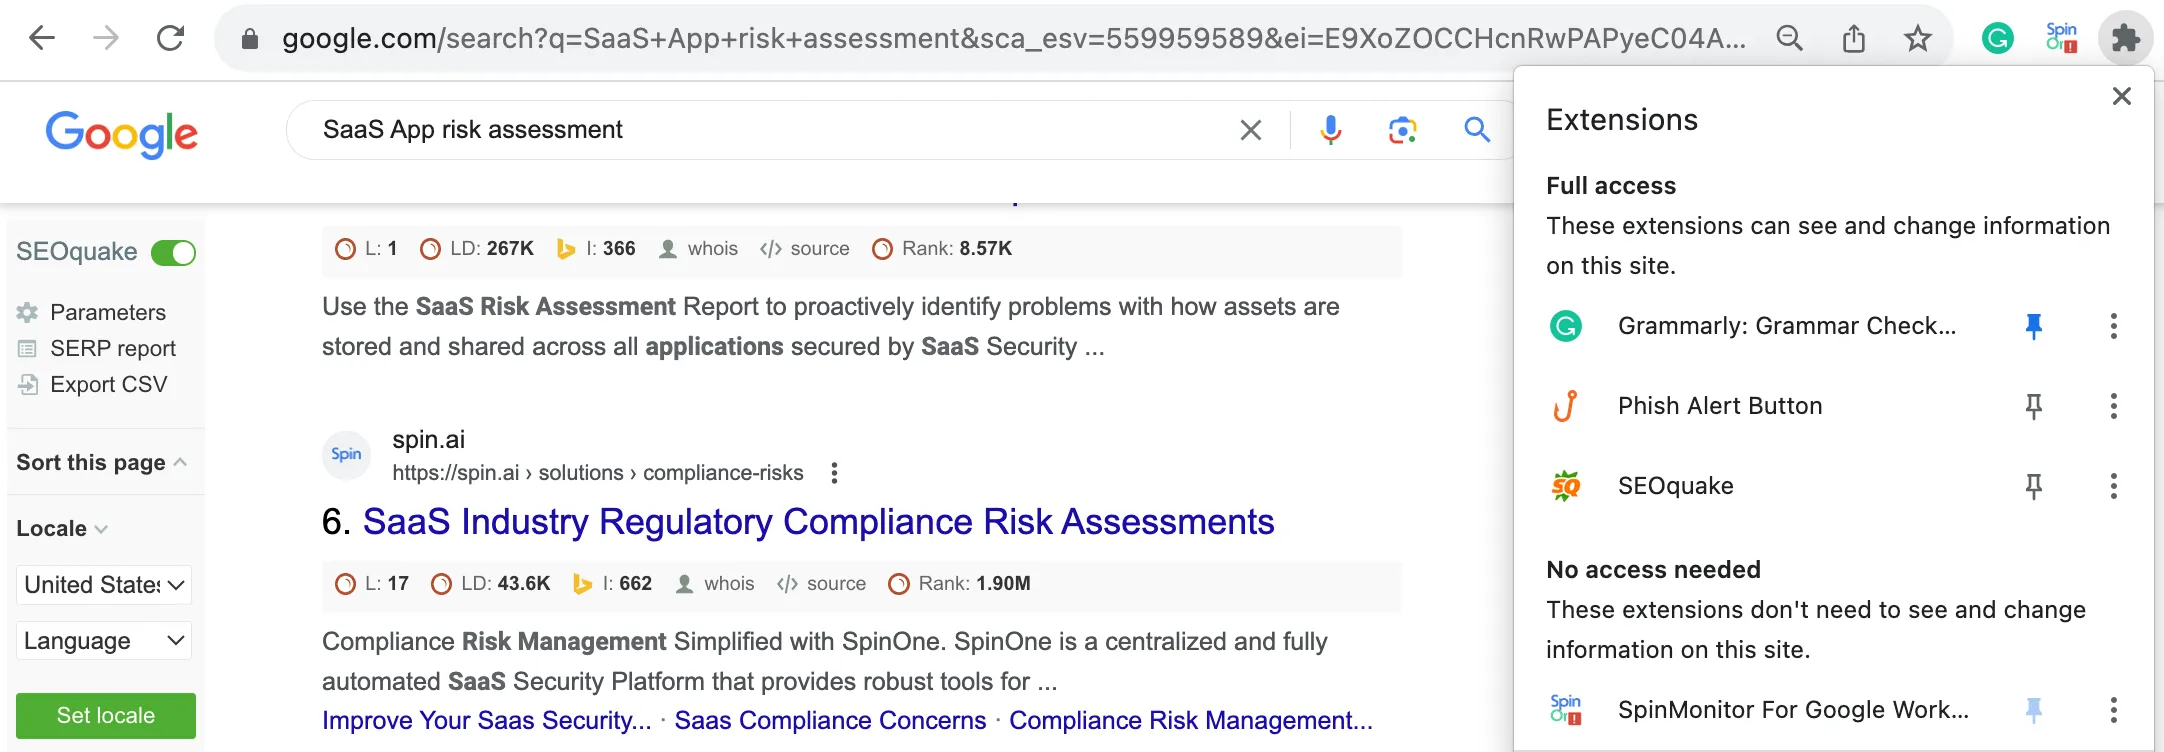2164x752 pixels.
Task: Activate voice search microphone
Action: pyautogui.click(x=1330, y=130)
